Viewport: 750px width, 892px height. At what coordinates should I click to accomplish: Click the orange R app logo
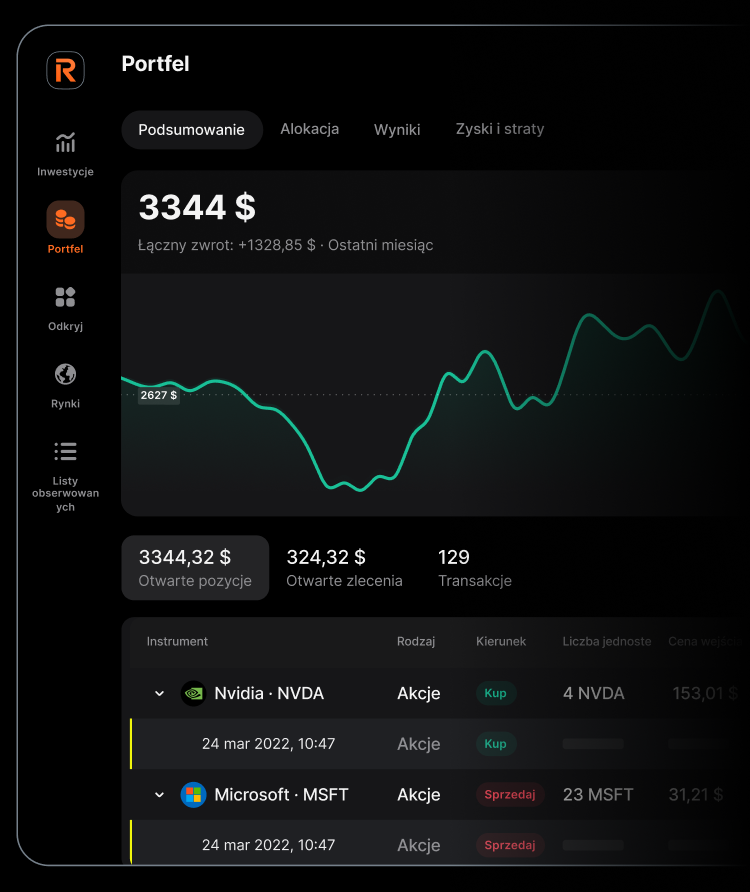(x=65, y=71)
